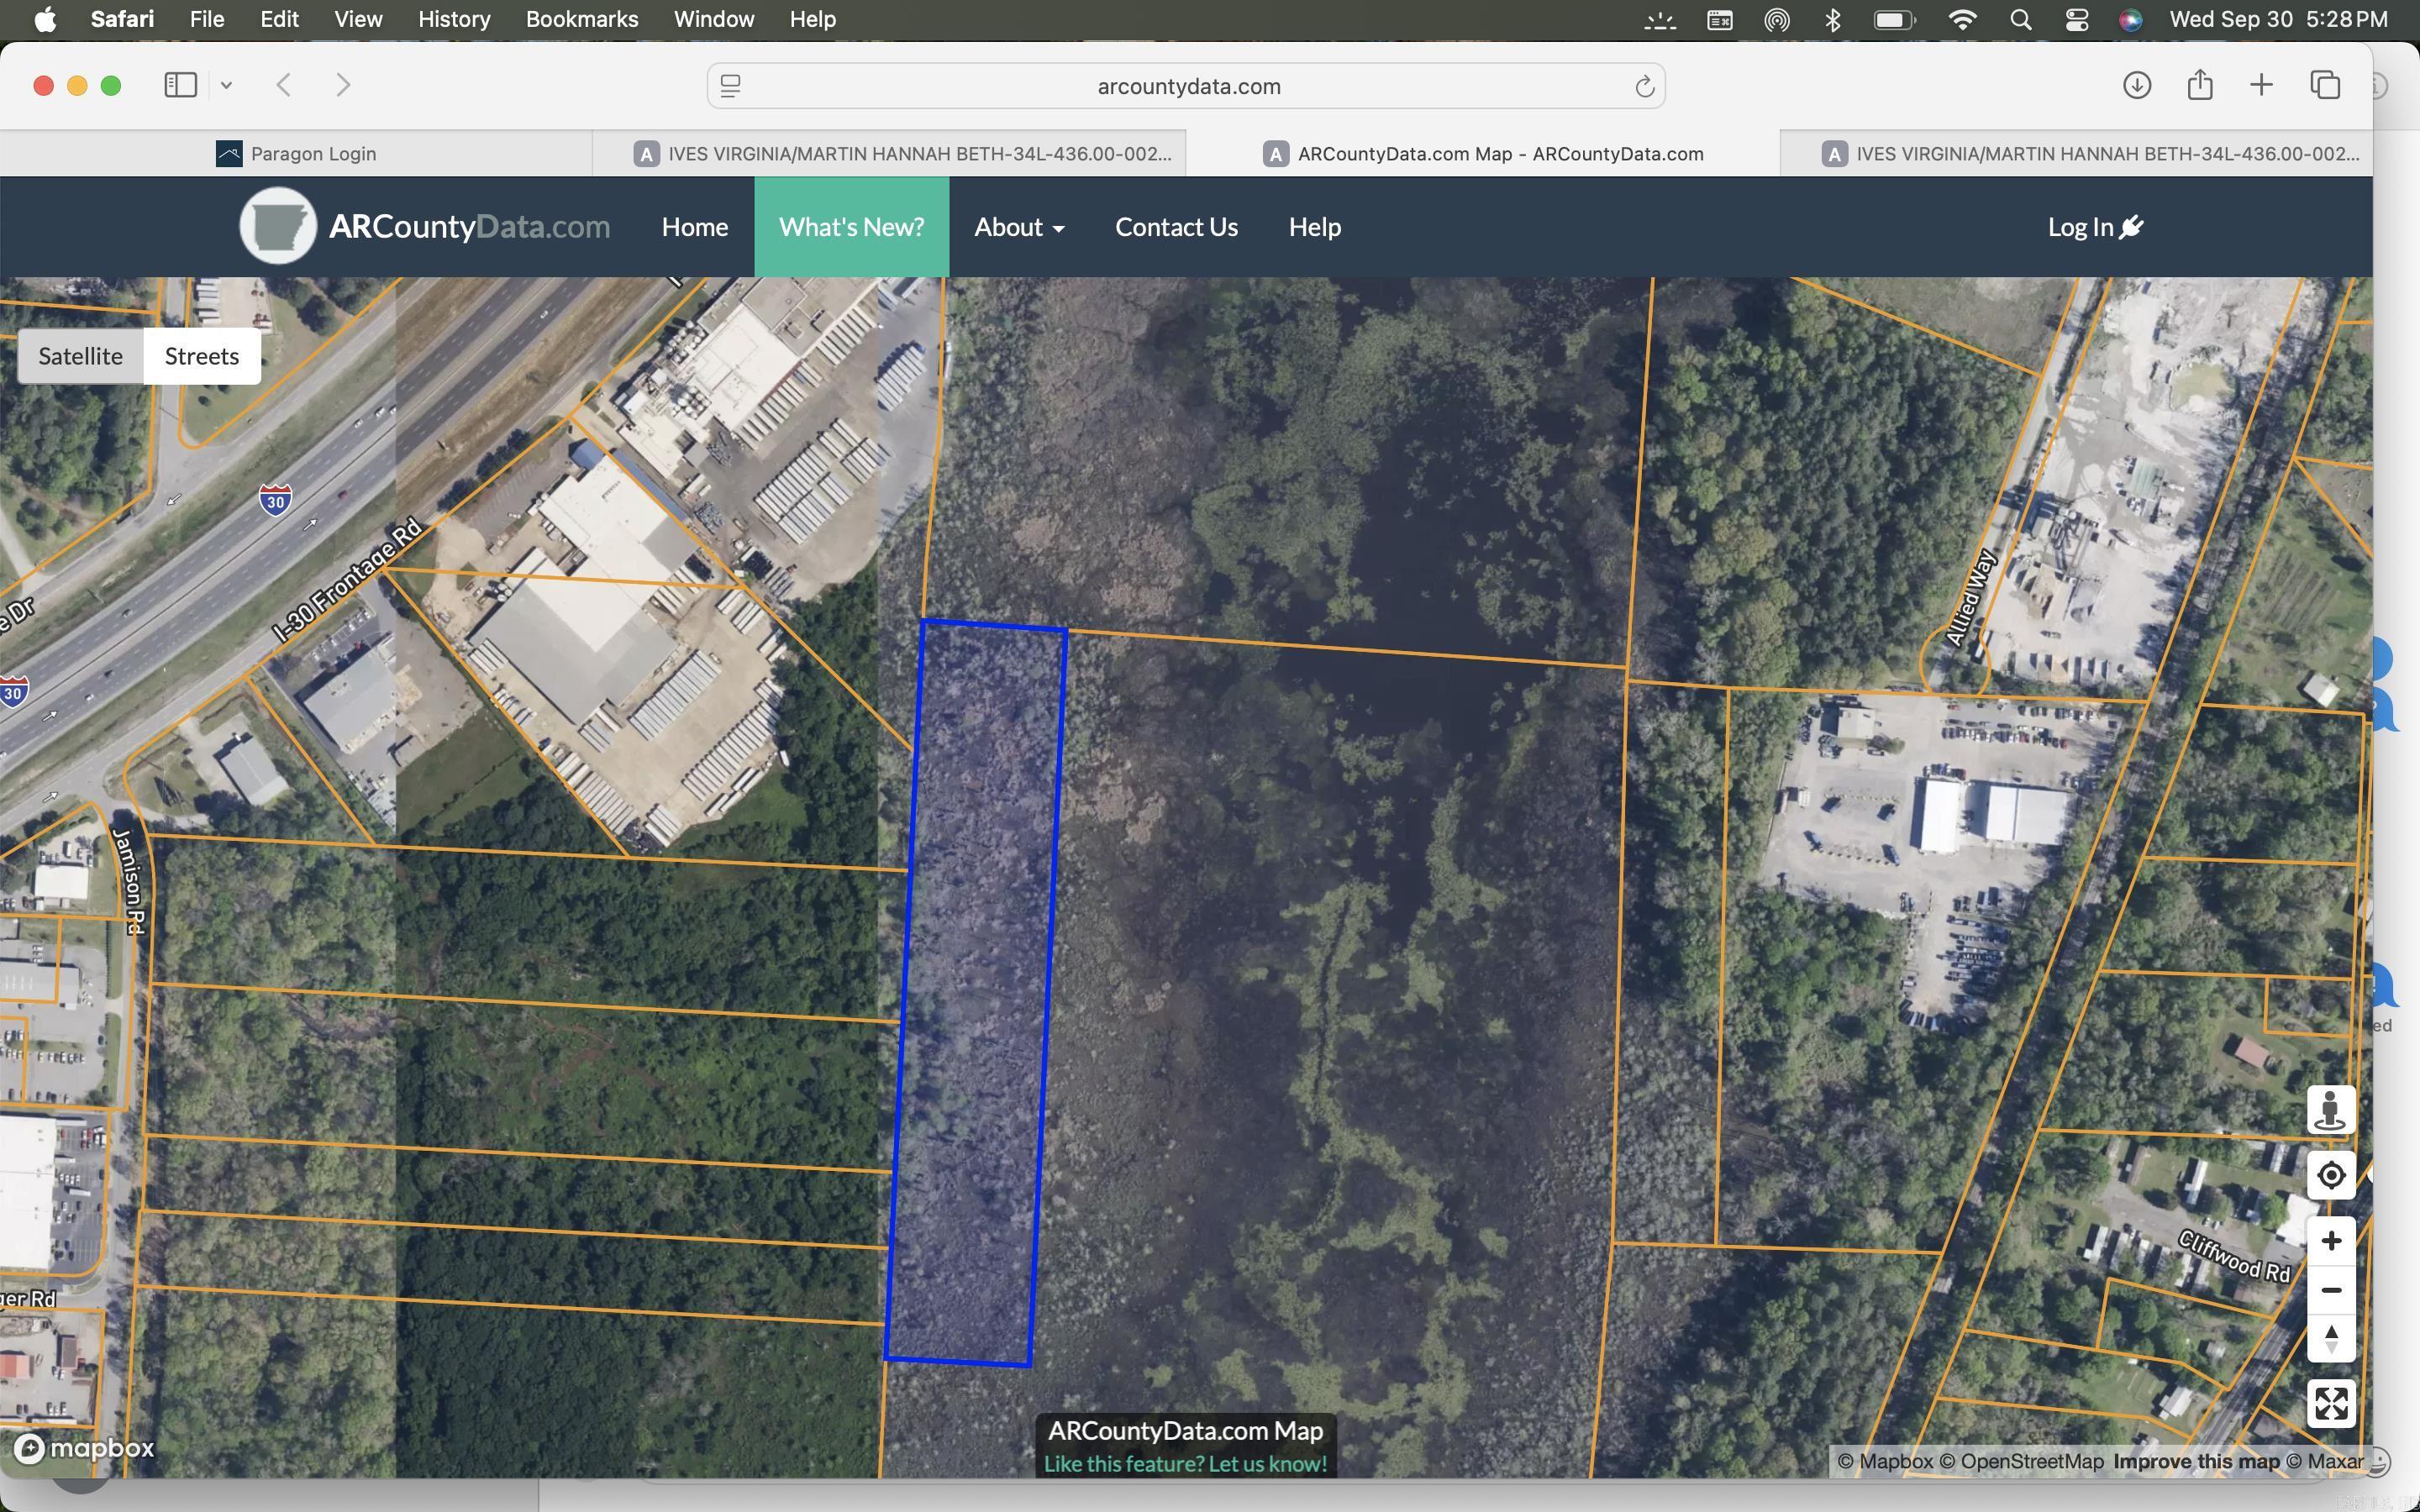Click 'Like this feature? Let us know!' link

point(1185,1464)
